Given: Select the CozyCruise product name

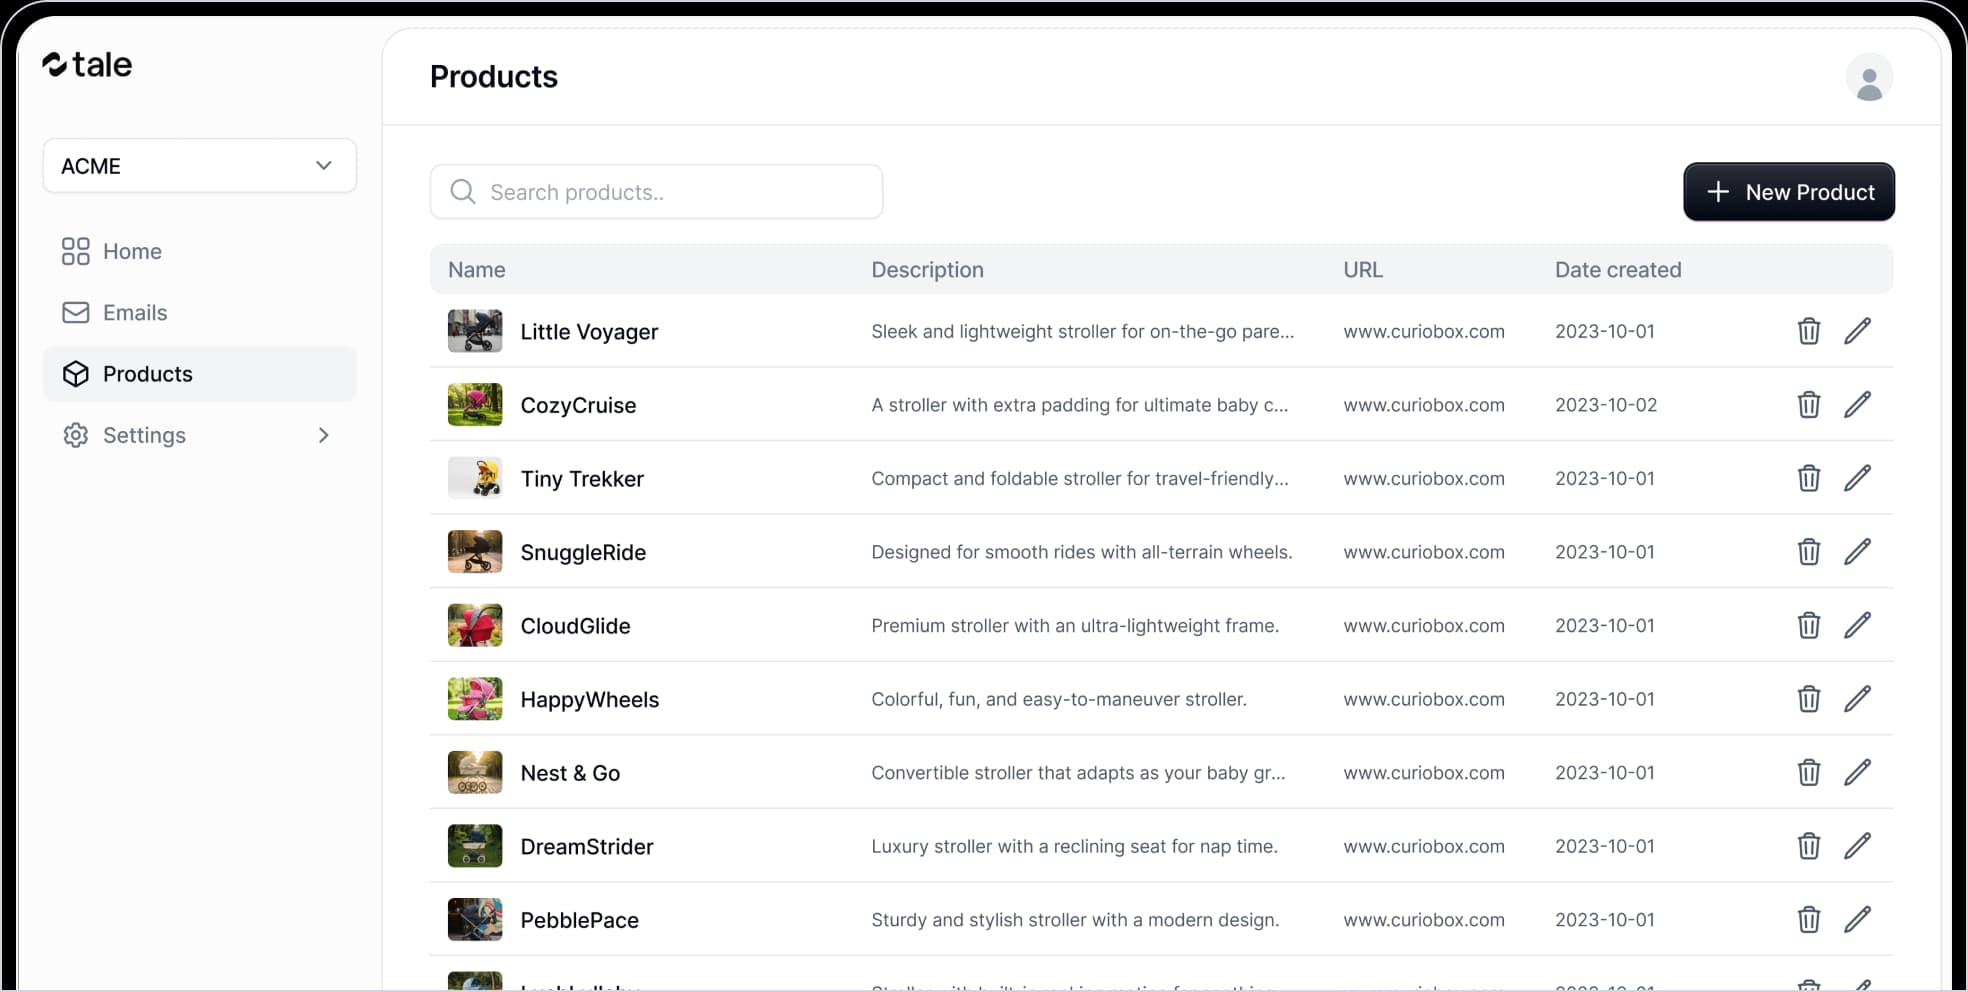Looking at the screenshot, I should point(578,405).
